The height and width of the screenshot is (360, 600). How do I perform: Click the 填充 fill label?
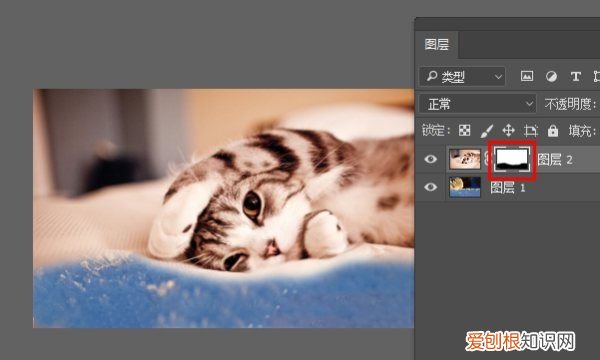(582, 131)
